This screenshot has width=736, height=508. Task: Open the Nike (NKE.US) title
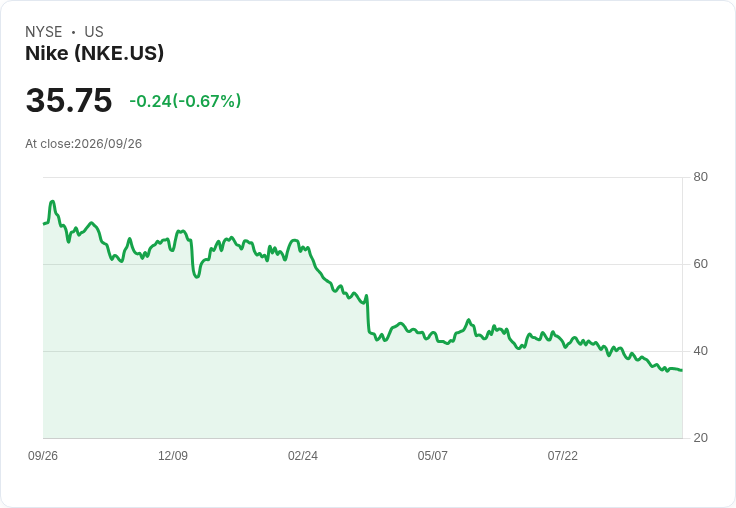(x=94, y=53)
